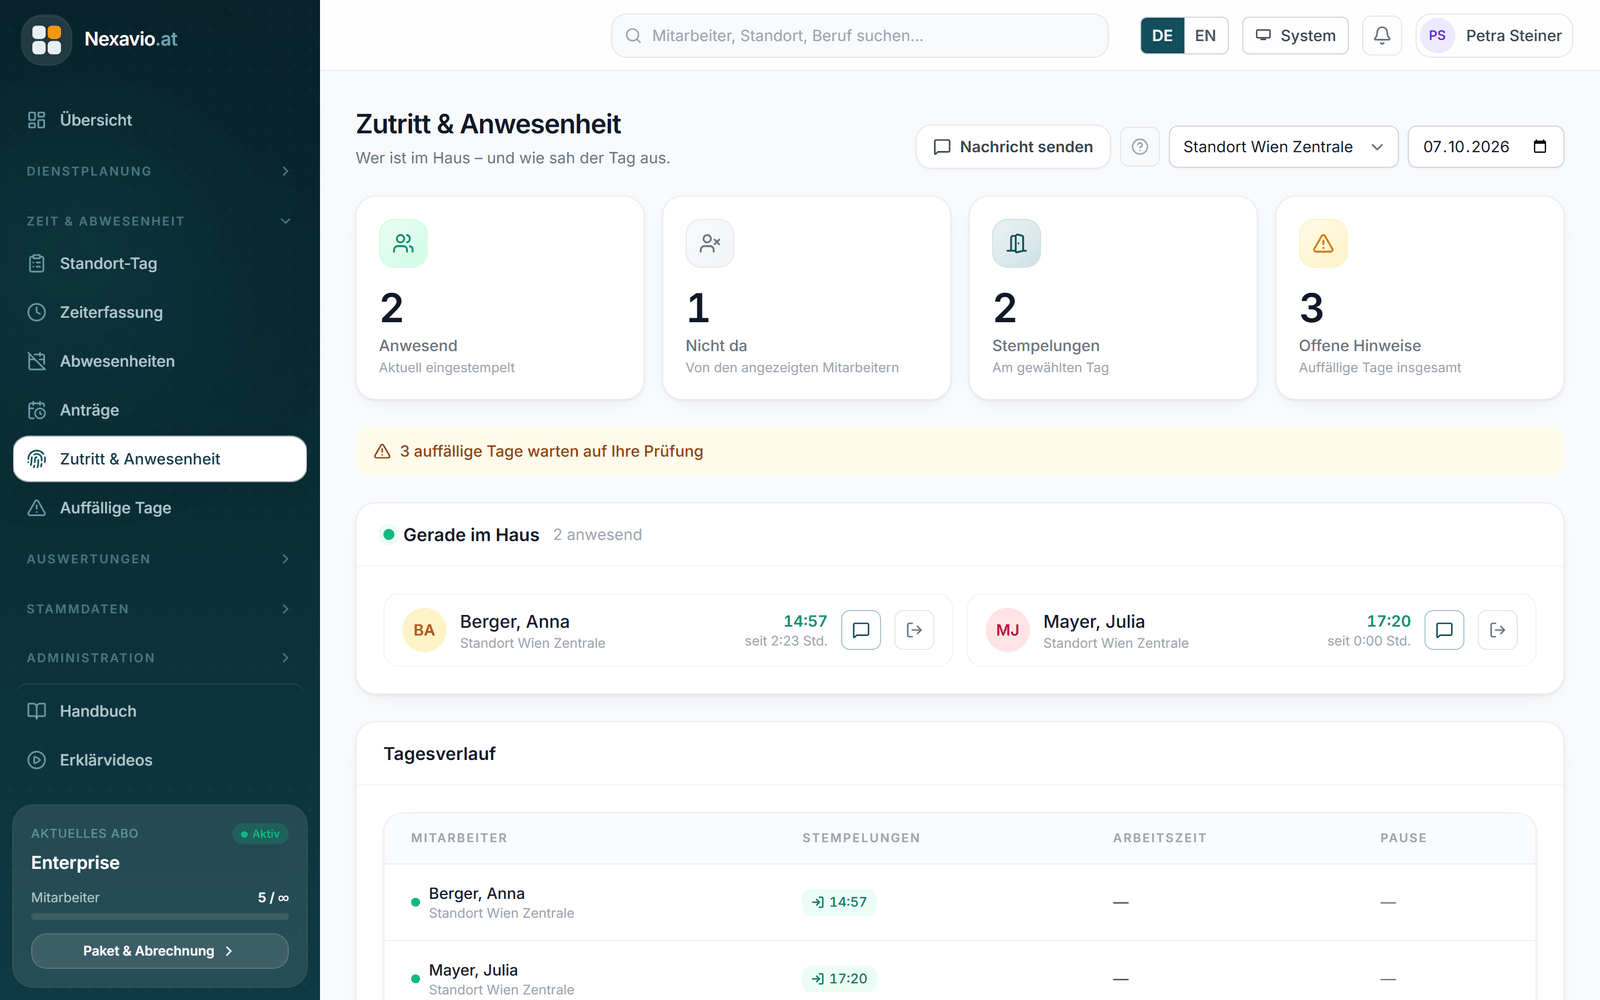Open Auffällige Tage in the sidebar
Viewport: 1600px width, 1000px height.
pos(160,508)
